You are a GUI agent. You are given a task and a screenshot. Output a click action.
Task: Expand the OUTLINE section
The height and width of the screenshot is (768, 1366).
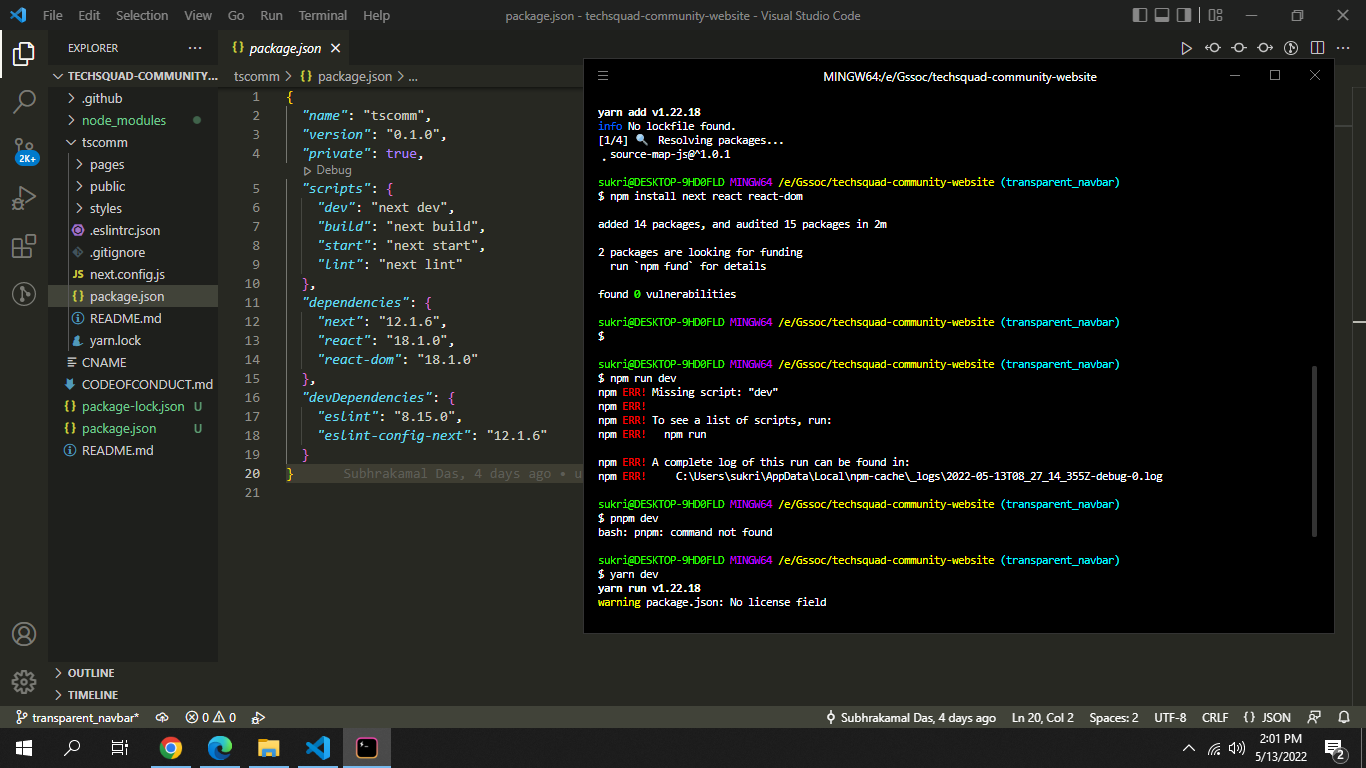[133, 673]
